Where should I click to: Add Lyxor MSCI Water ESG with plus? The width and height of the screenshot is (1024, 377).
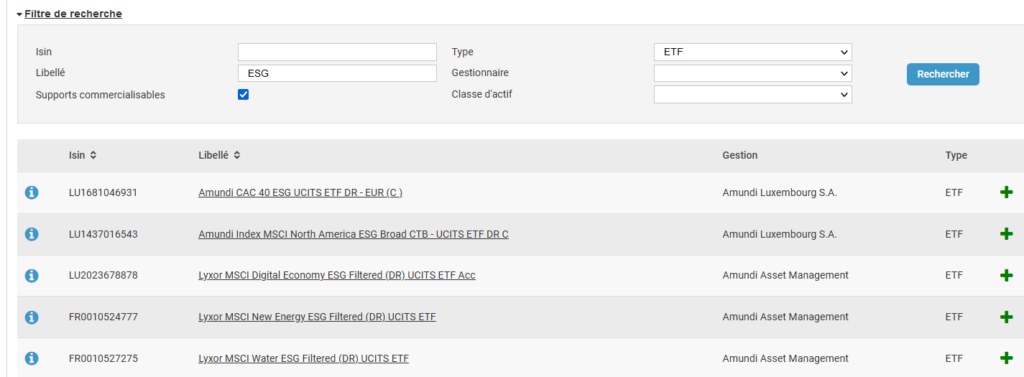tap(1006, 358)
